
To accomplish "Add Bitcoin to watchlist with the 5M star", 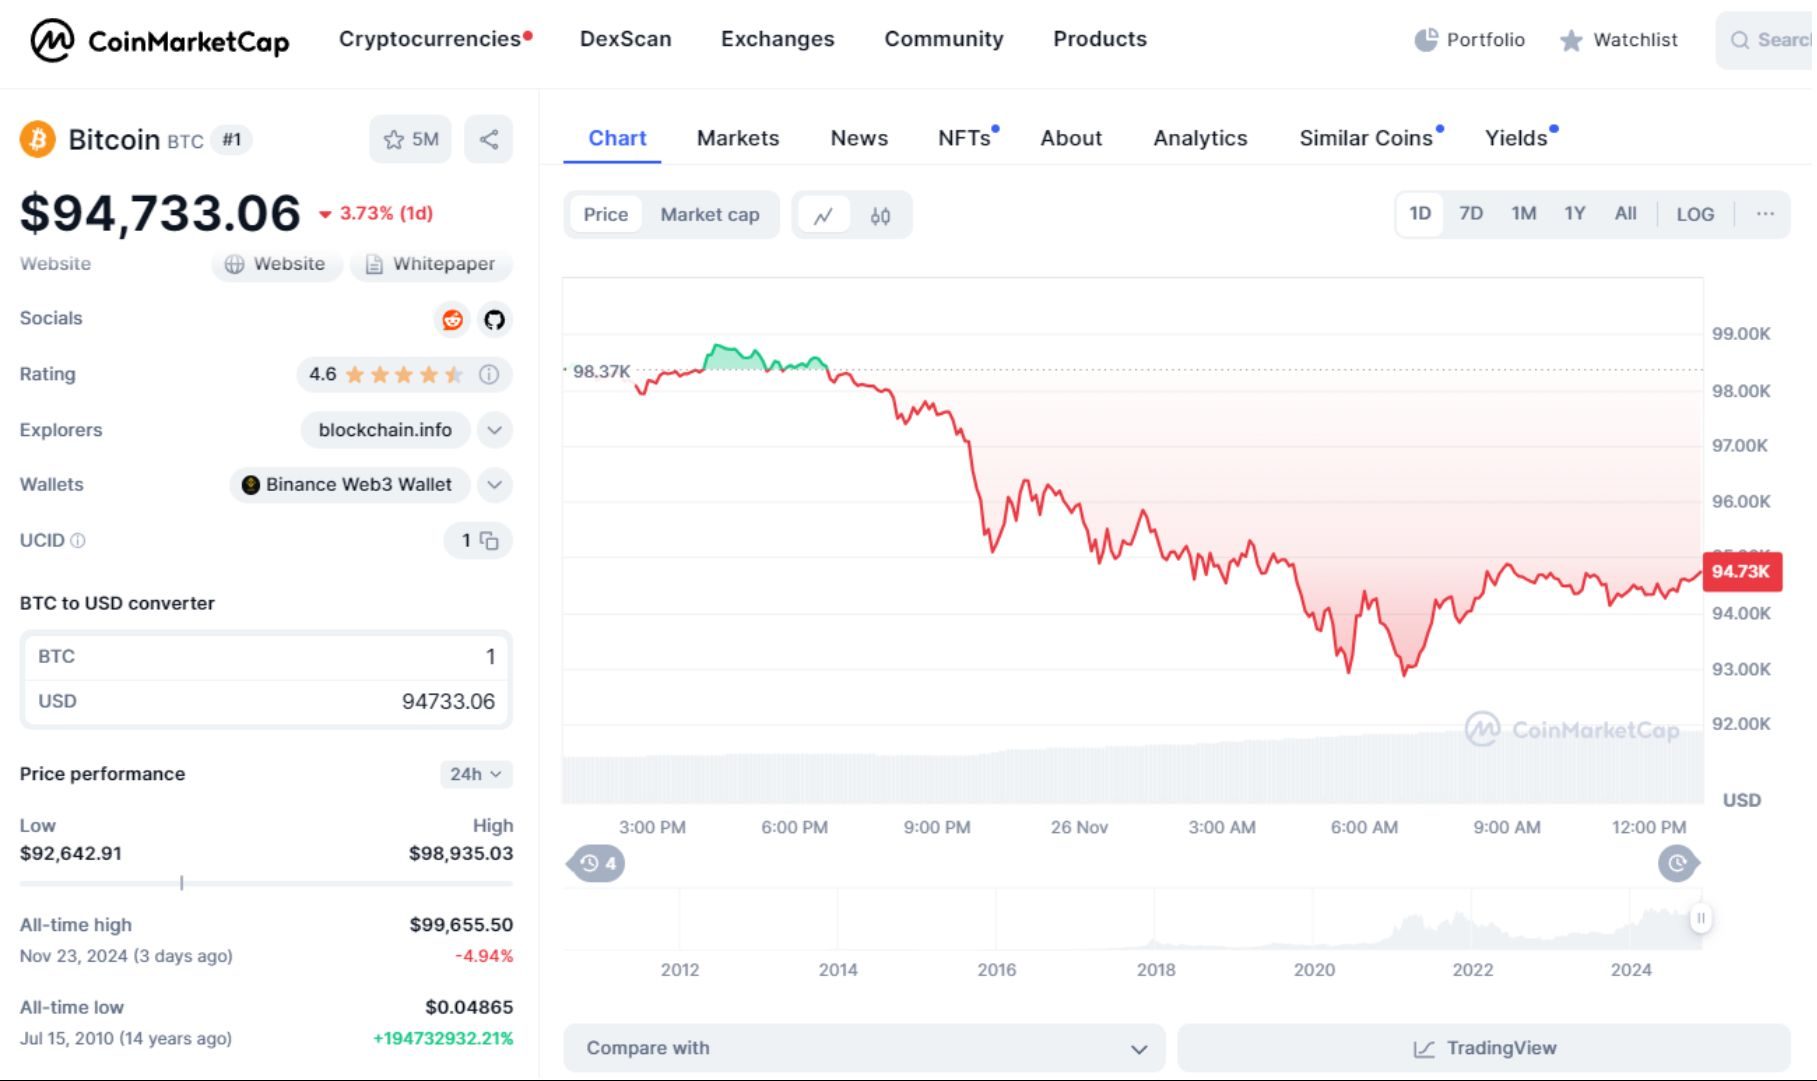I will click(410, 139).
